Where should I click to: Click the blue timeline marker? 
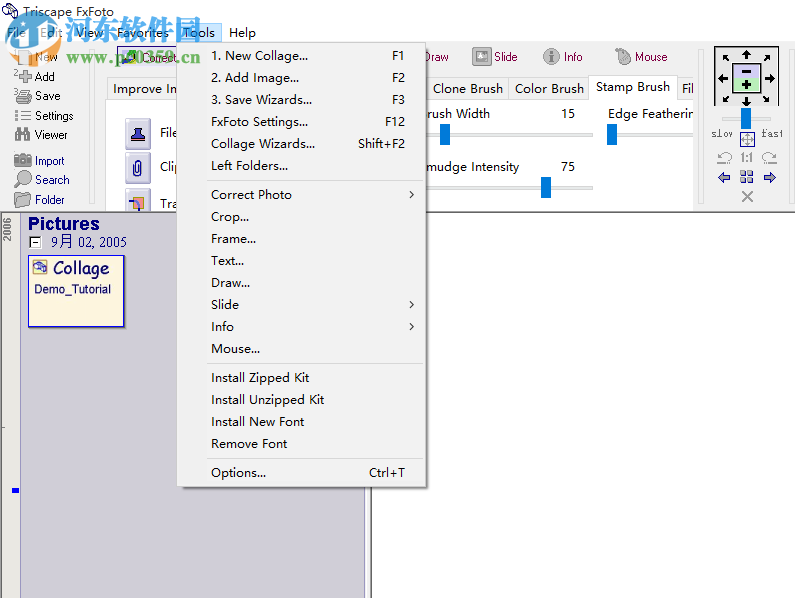click(15, 490)
